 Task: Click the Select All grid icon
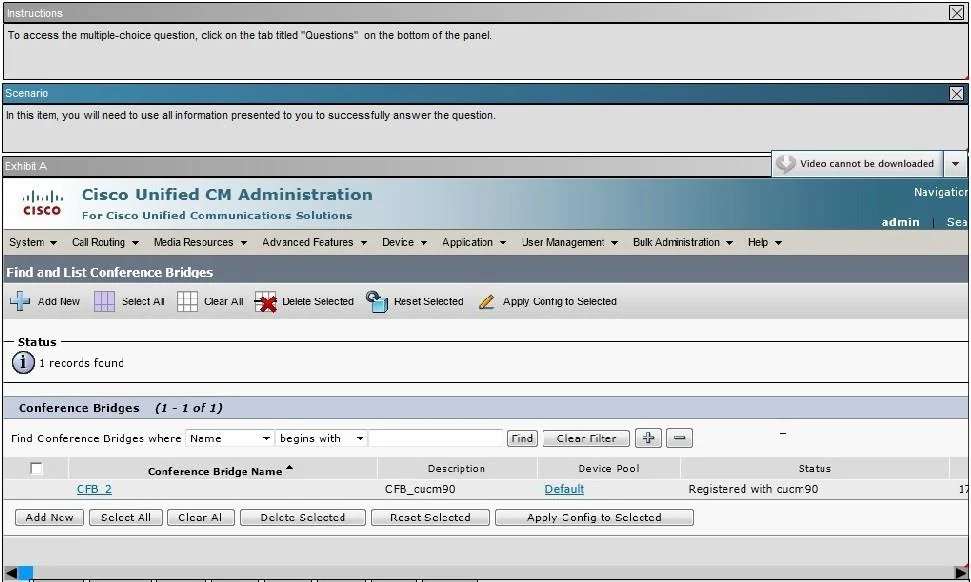click(x=104, y=302)
